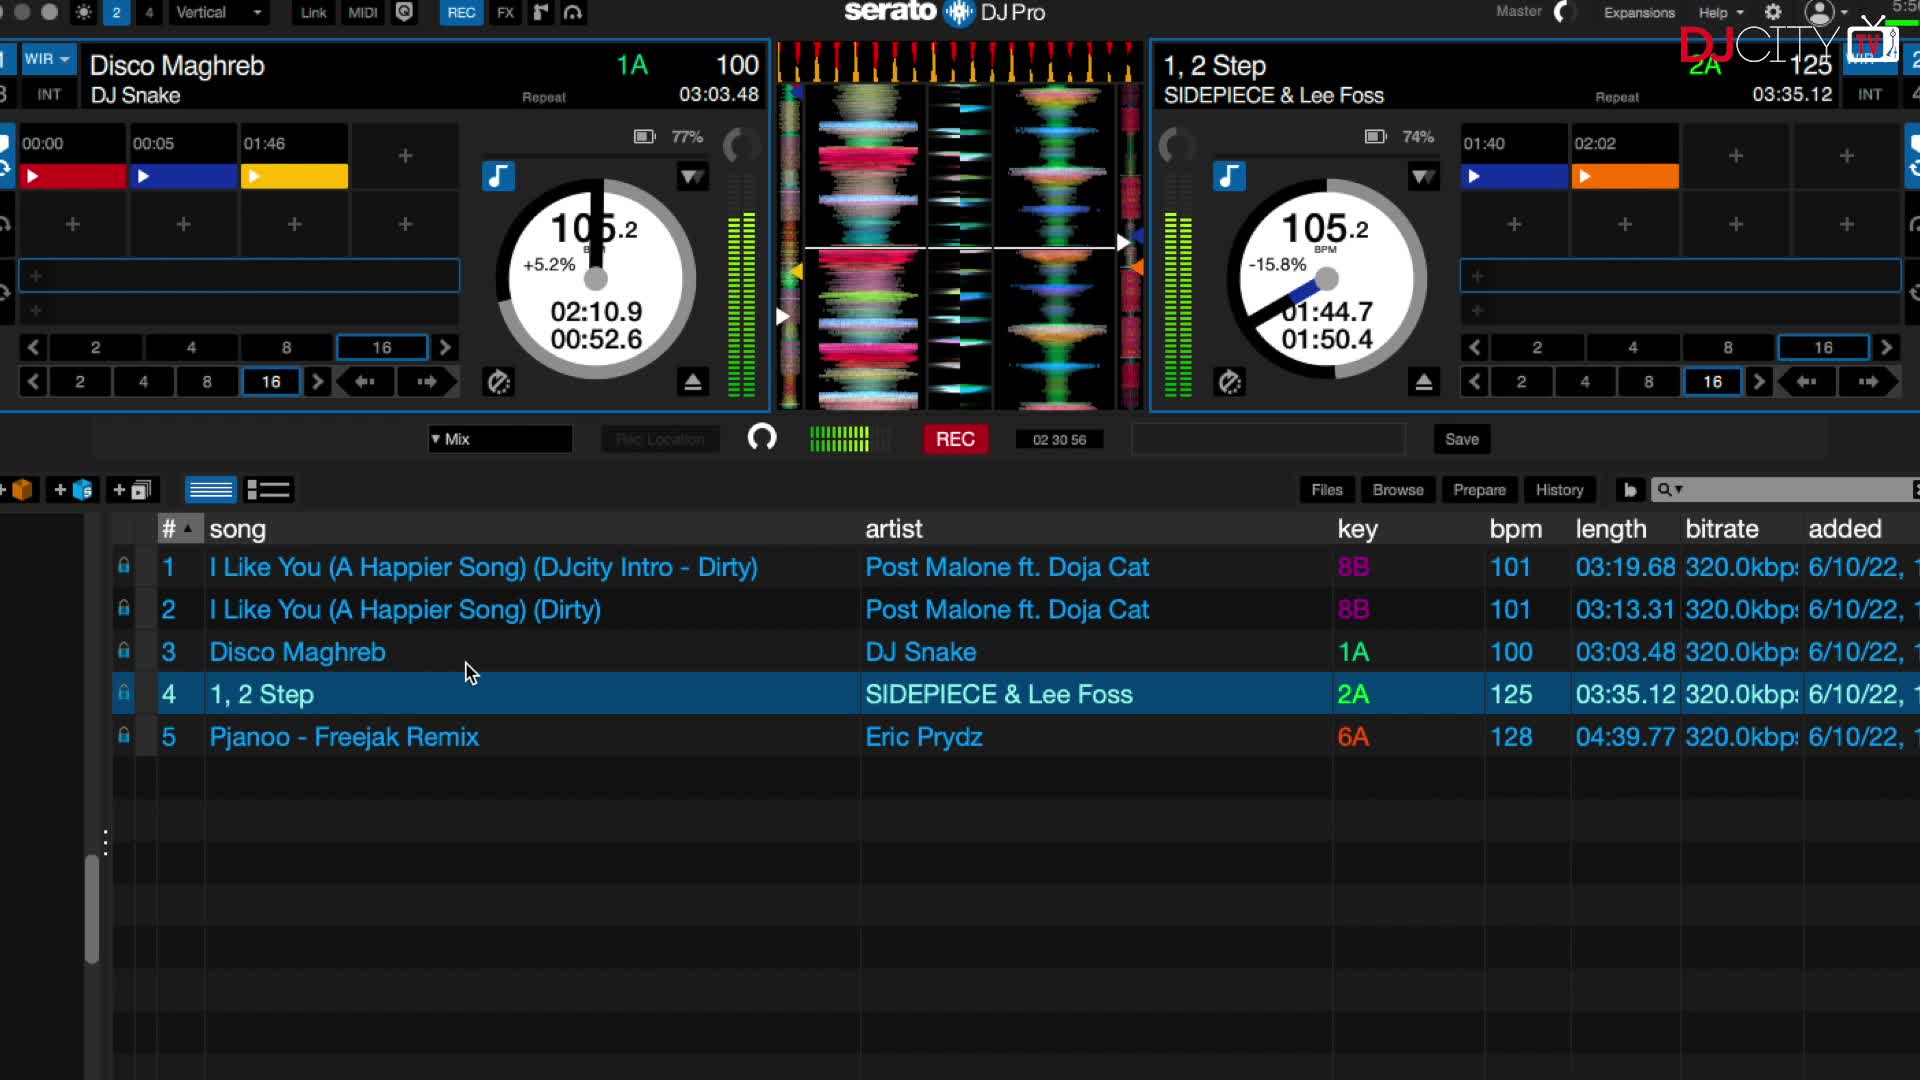1920x1080 pixels.
Task: Select 8-beat loop size on left deck
Action: point(286,348)
